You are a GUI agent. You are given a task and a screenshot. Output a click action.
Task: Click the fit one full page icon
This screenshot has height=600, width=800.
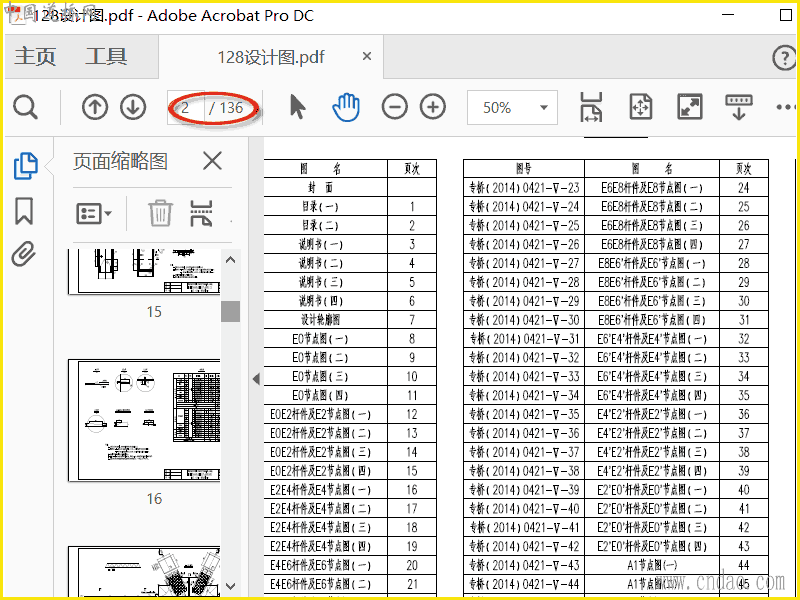(x=641, y=107)
